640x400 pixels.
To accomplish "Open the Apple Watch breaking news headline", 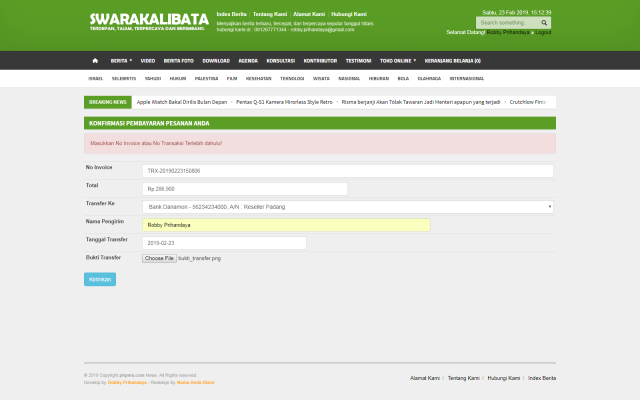I will (182, 102).
